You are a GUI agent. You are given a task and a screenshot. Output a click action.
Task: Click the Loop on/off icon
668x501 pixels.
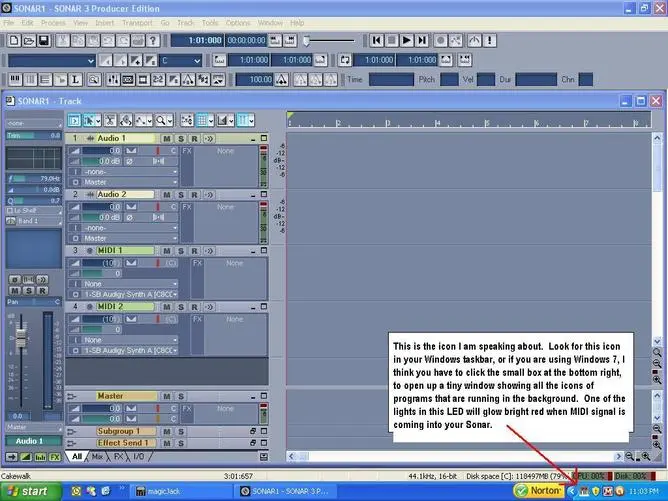(x=345, y=60)
